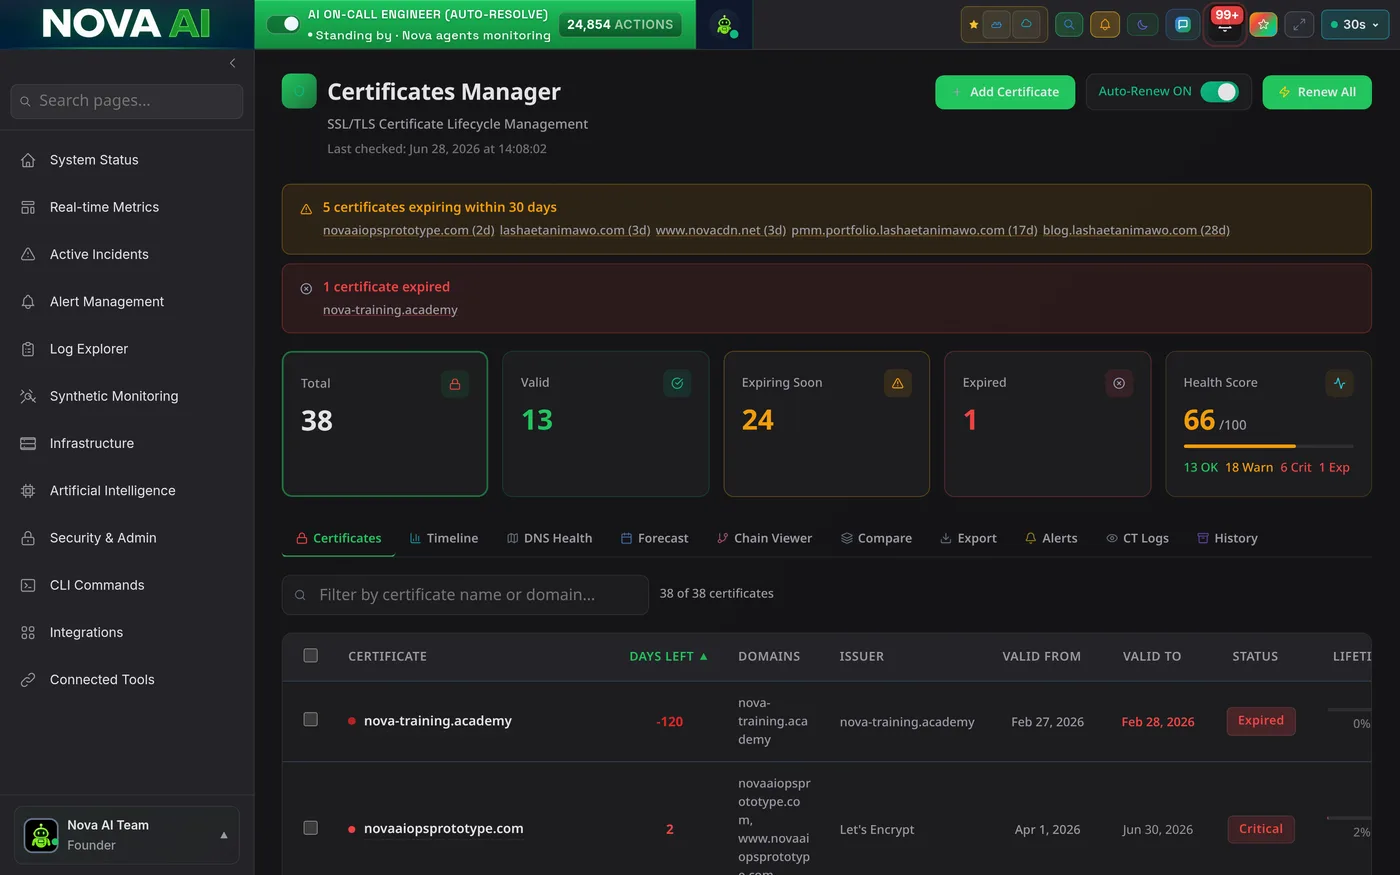Focus the Search pages field in the sidebar

[x=127, y=101]
